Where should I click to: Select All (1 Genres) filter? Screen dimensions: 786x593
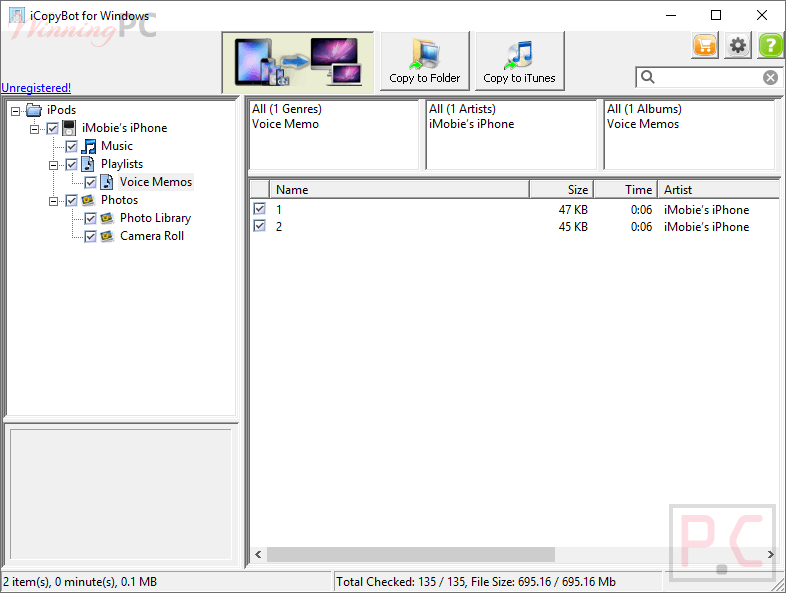(287, 109)
